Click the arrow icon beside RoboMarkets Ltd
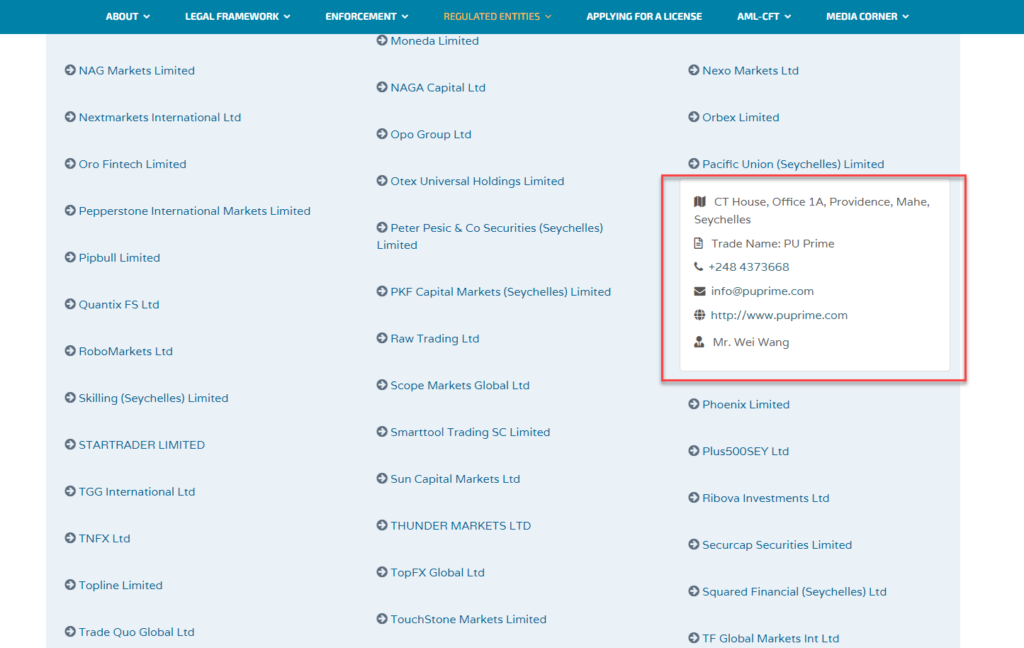The height and width of the screenshot is (648, 1024). point(70,351)
